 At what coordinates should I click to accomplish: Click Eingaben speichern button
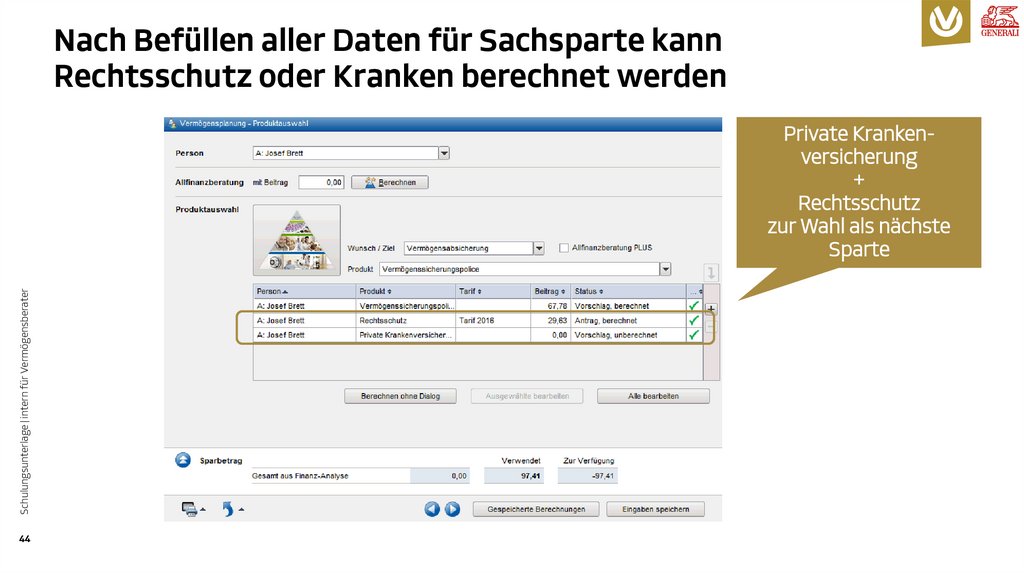[x=655, y=509]
